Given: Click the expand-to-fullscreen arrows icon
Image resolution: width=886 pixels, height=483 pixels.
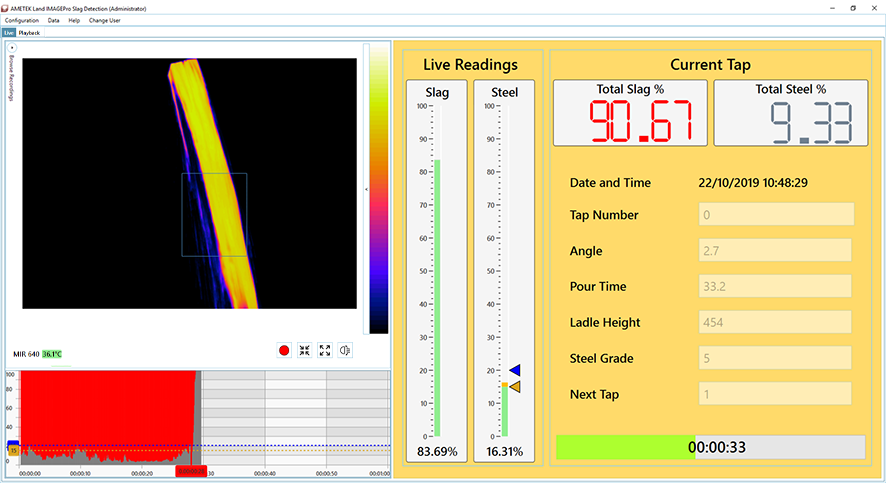Looking at the screenshot, I should click(x=324, y=350).
